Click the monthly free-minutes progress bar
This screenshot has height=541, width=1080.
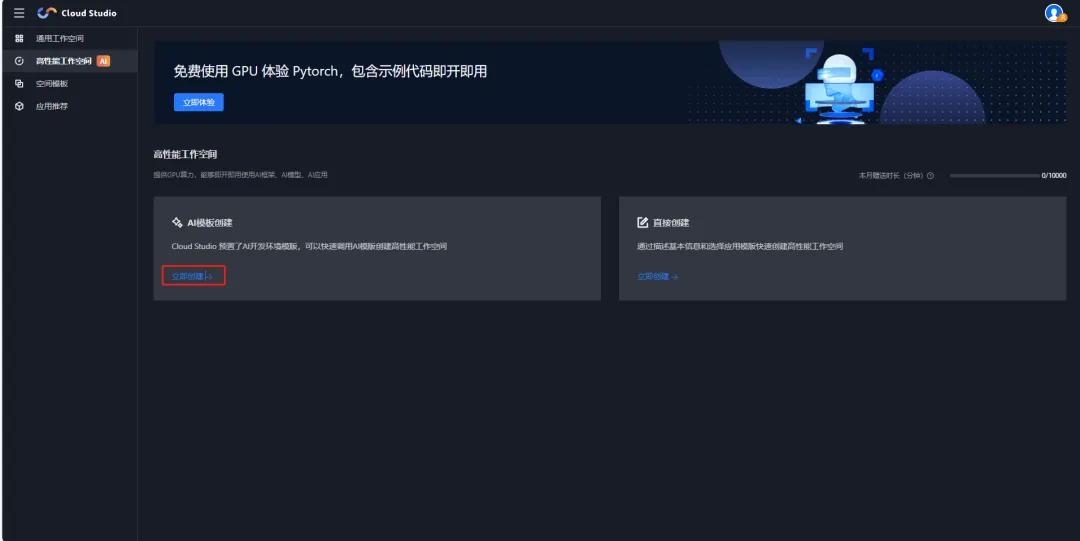[994, 176]
